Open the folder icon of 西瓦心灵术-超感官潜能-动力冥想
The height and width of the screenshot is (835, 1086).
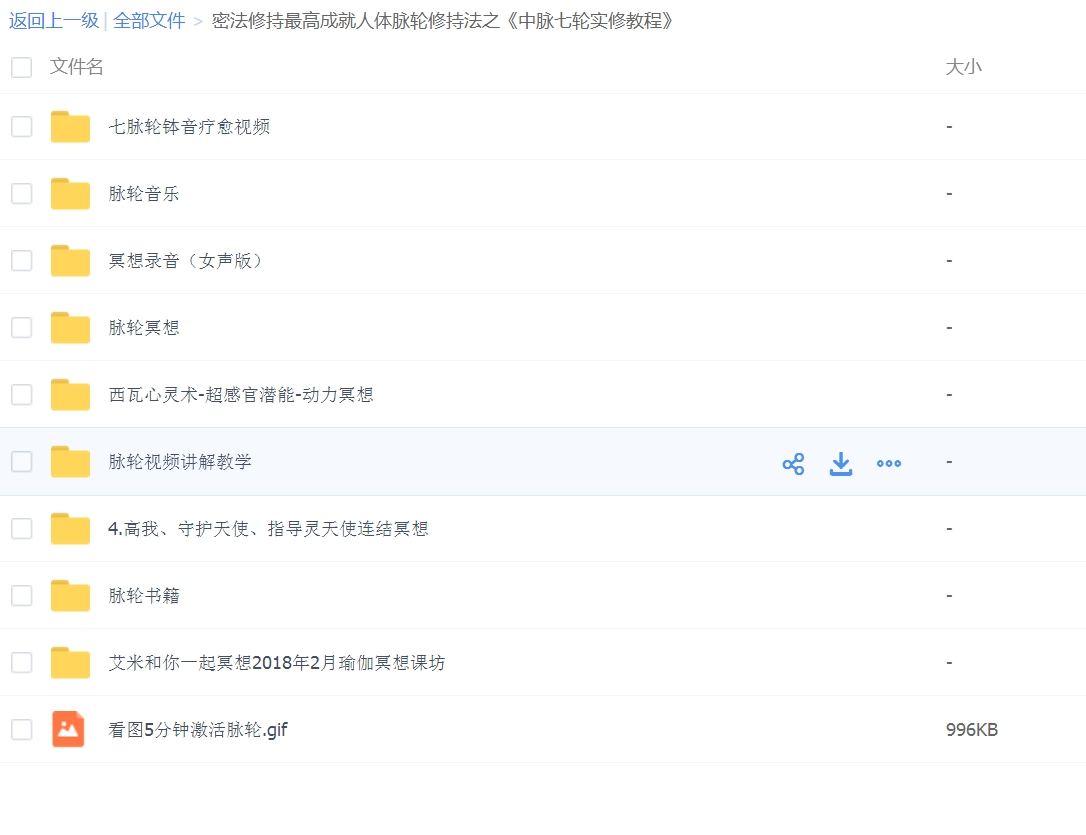pyautogui.click(x=70, y=394)
